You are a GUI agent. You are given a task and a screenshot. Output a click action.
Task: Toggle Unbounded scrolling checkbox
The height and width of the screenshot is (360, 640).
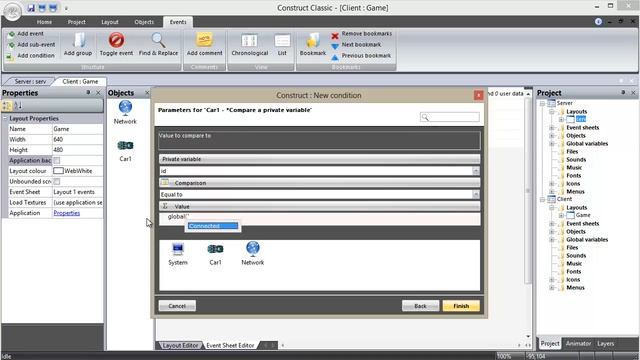(x=57, y=181)
